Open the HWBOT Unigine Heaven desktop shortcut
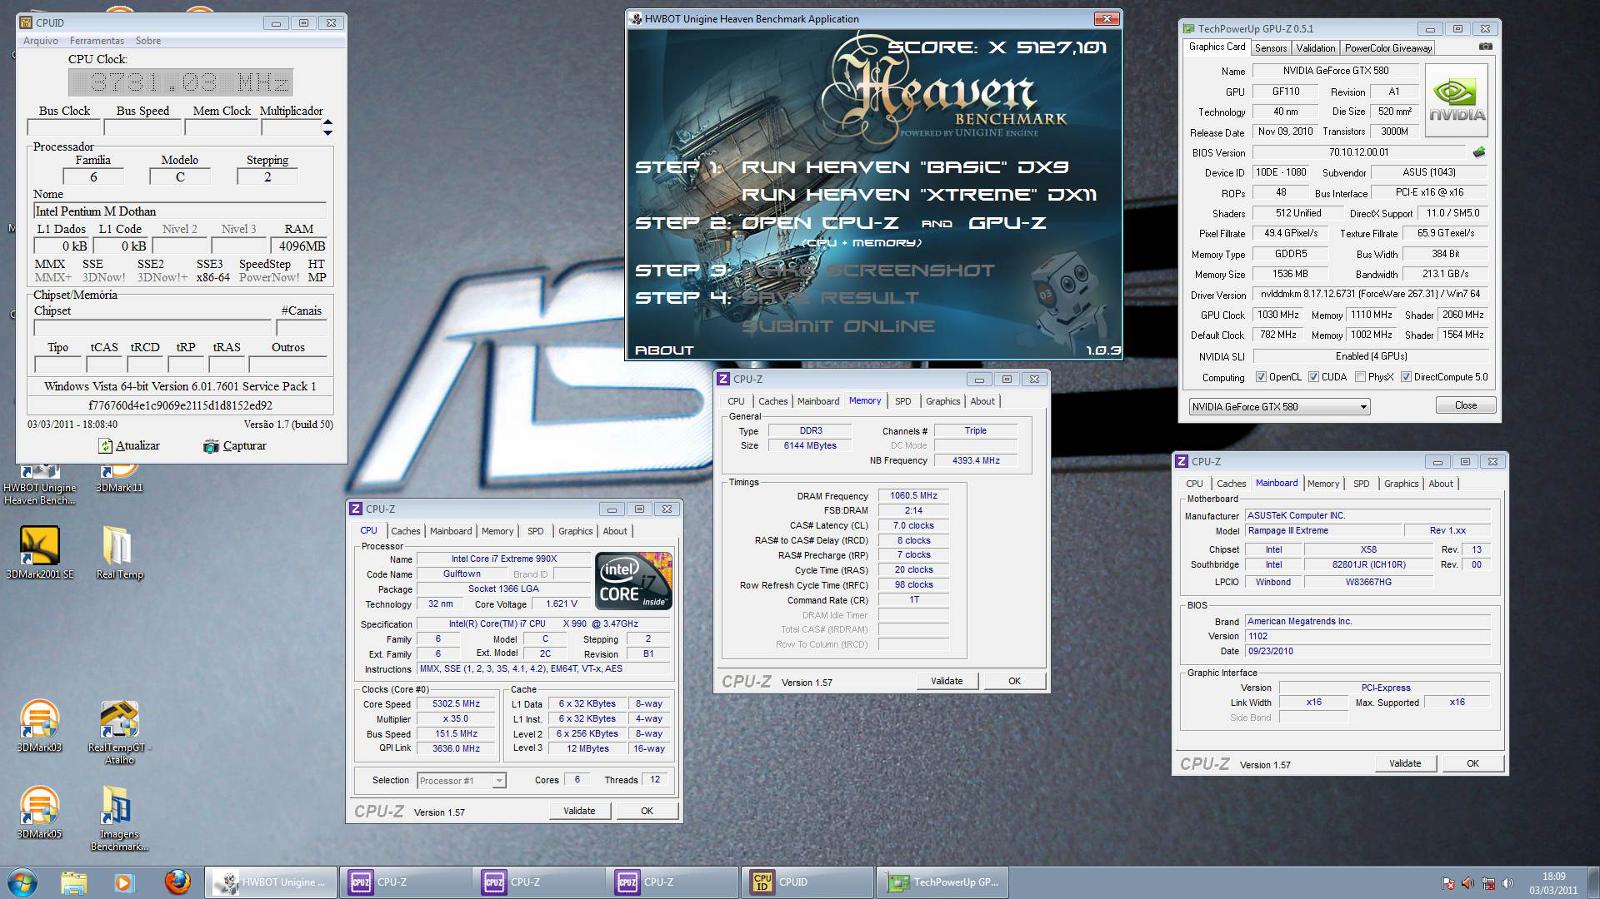1600x899 pixels. tap(40, 483)
